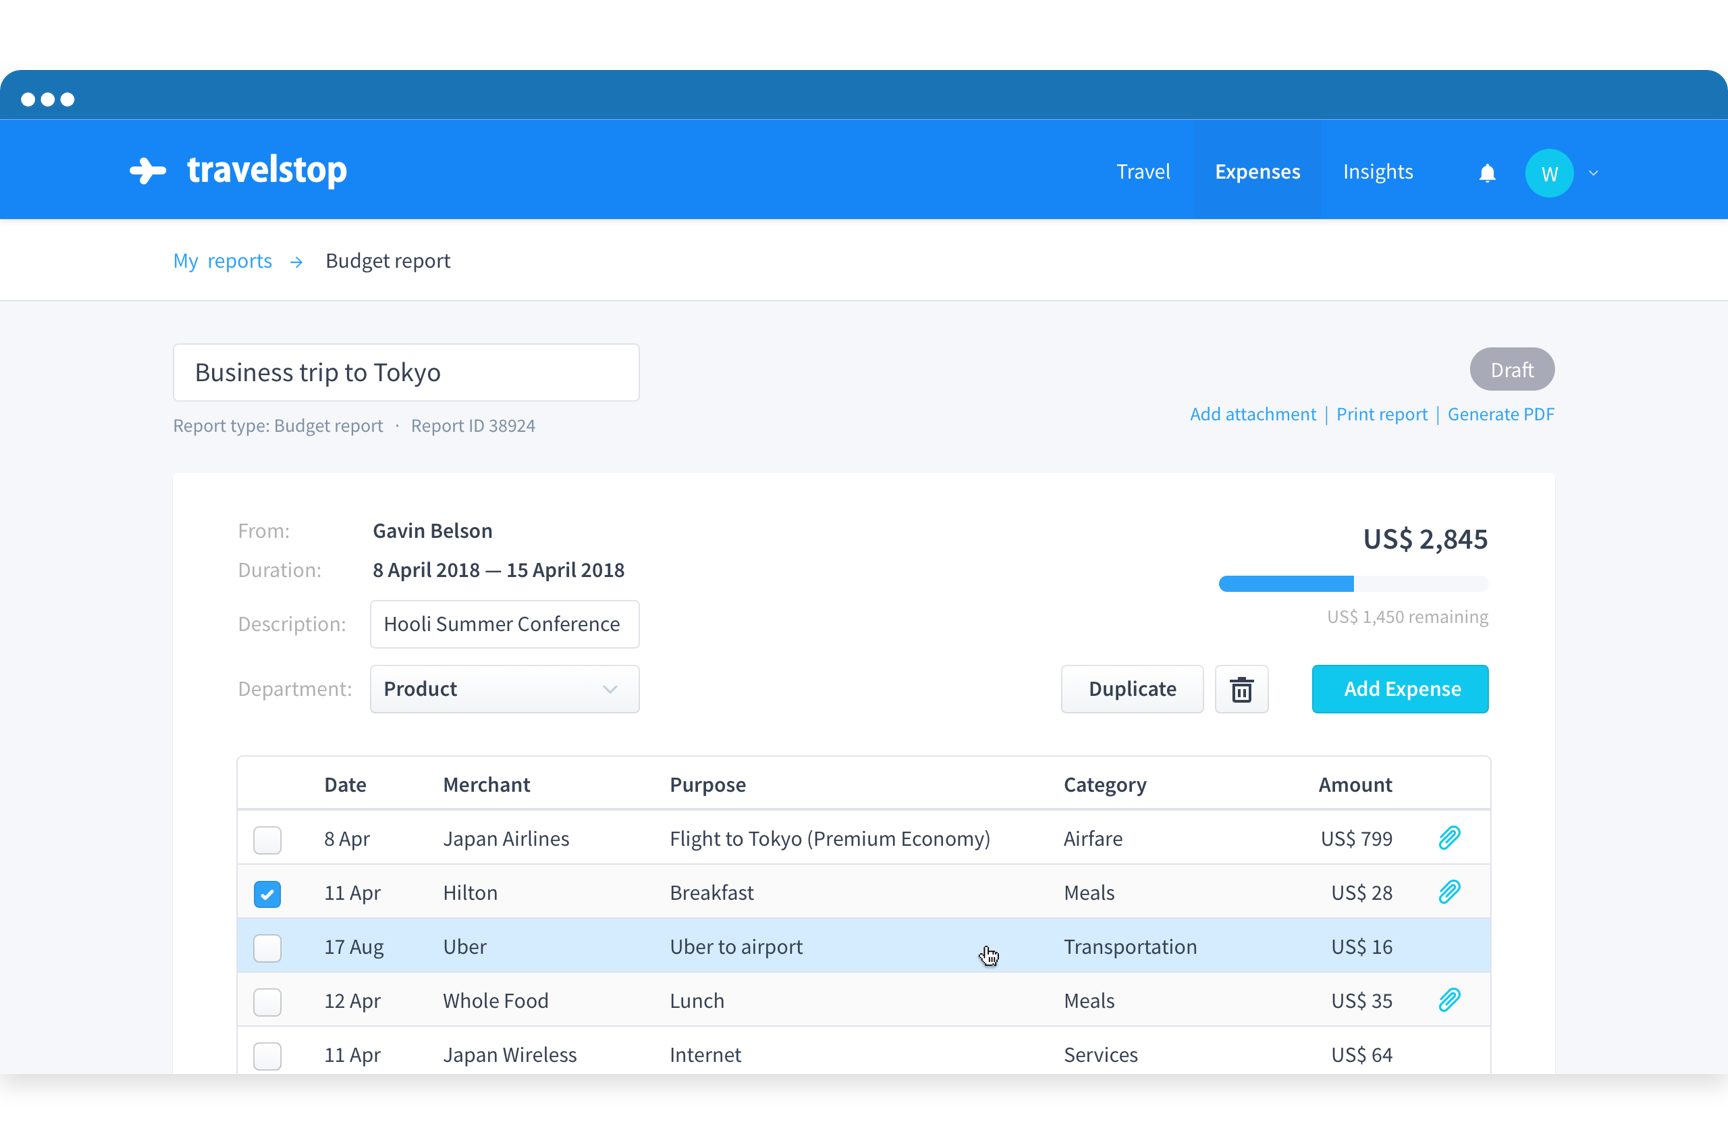Open attachment for Japan Airlines expense
1728x1144 pixels.
[1449, 838]
